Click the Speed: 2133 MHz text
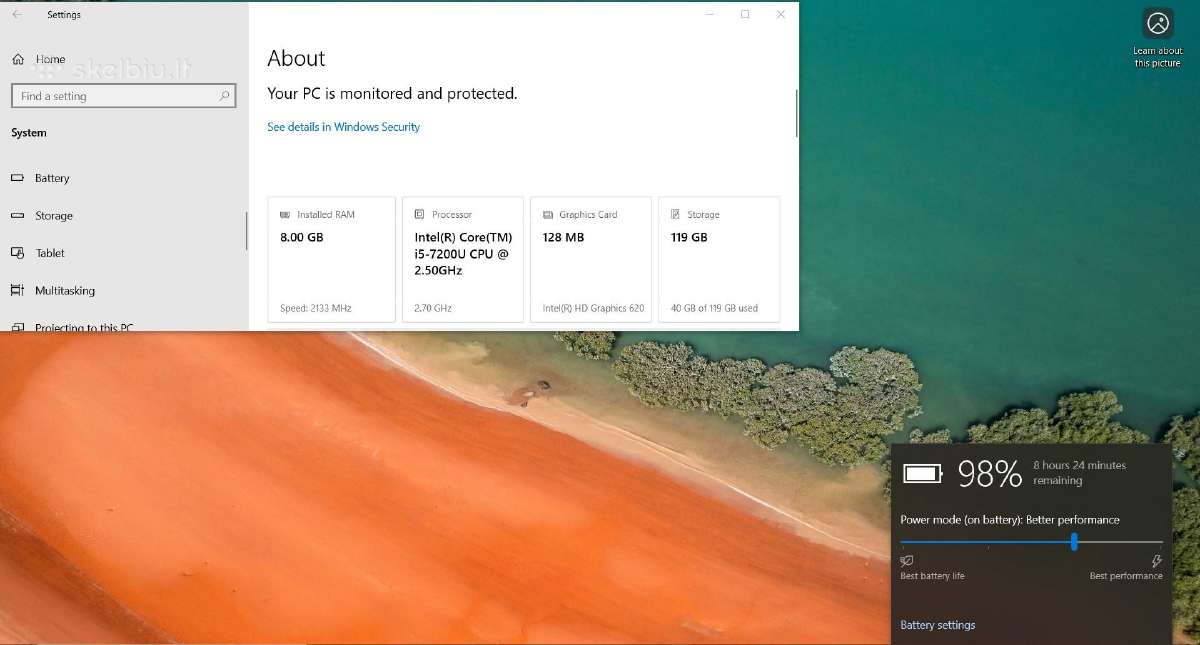The image size is (1200, 645). click(316, 308)
